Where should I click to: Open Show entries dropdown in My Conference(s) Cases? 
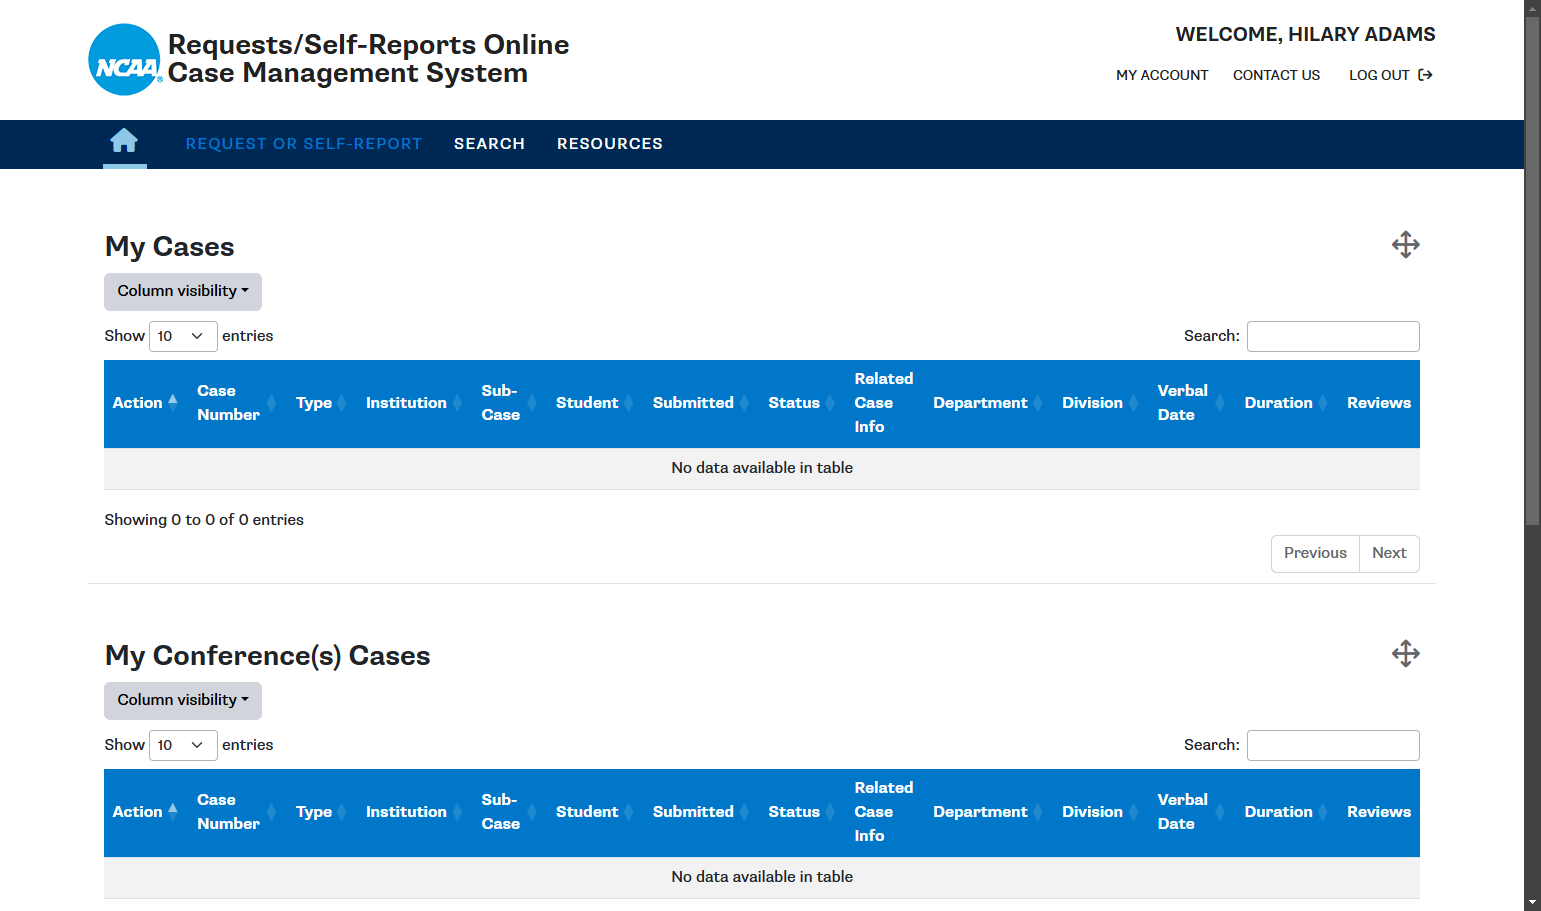click(183, 745)
